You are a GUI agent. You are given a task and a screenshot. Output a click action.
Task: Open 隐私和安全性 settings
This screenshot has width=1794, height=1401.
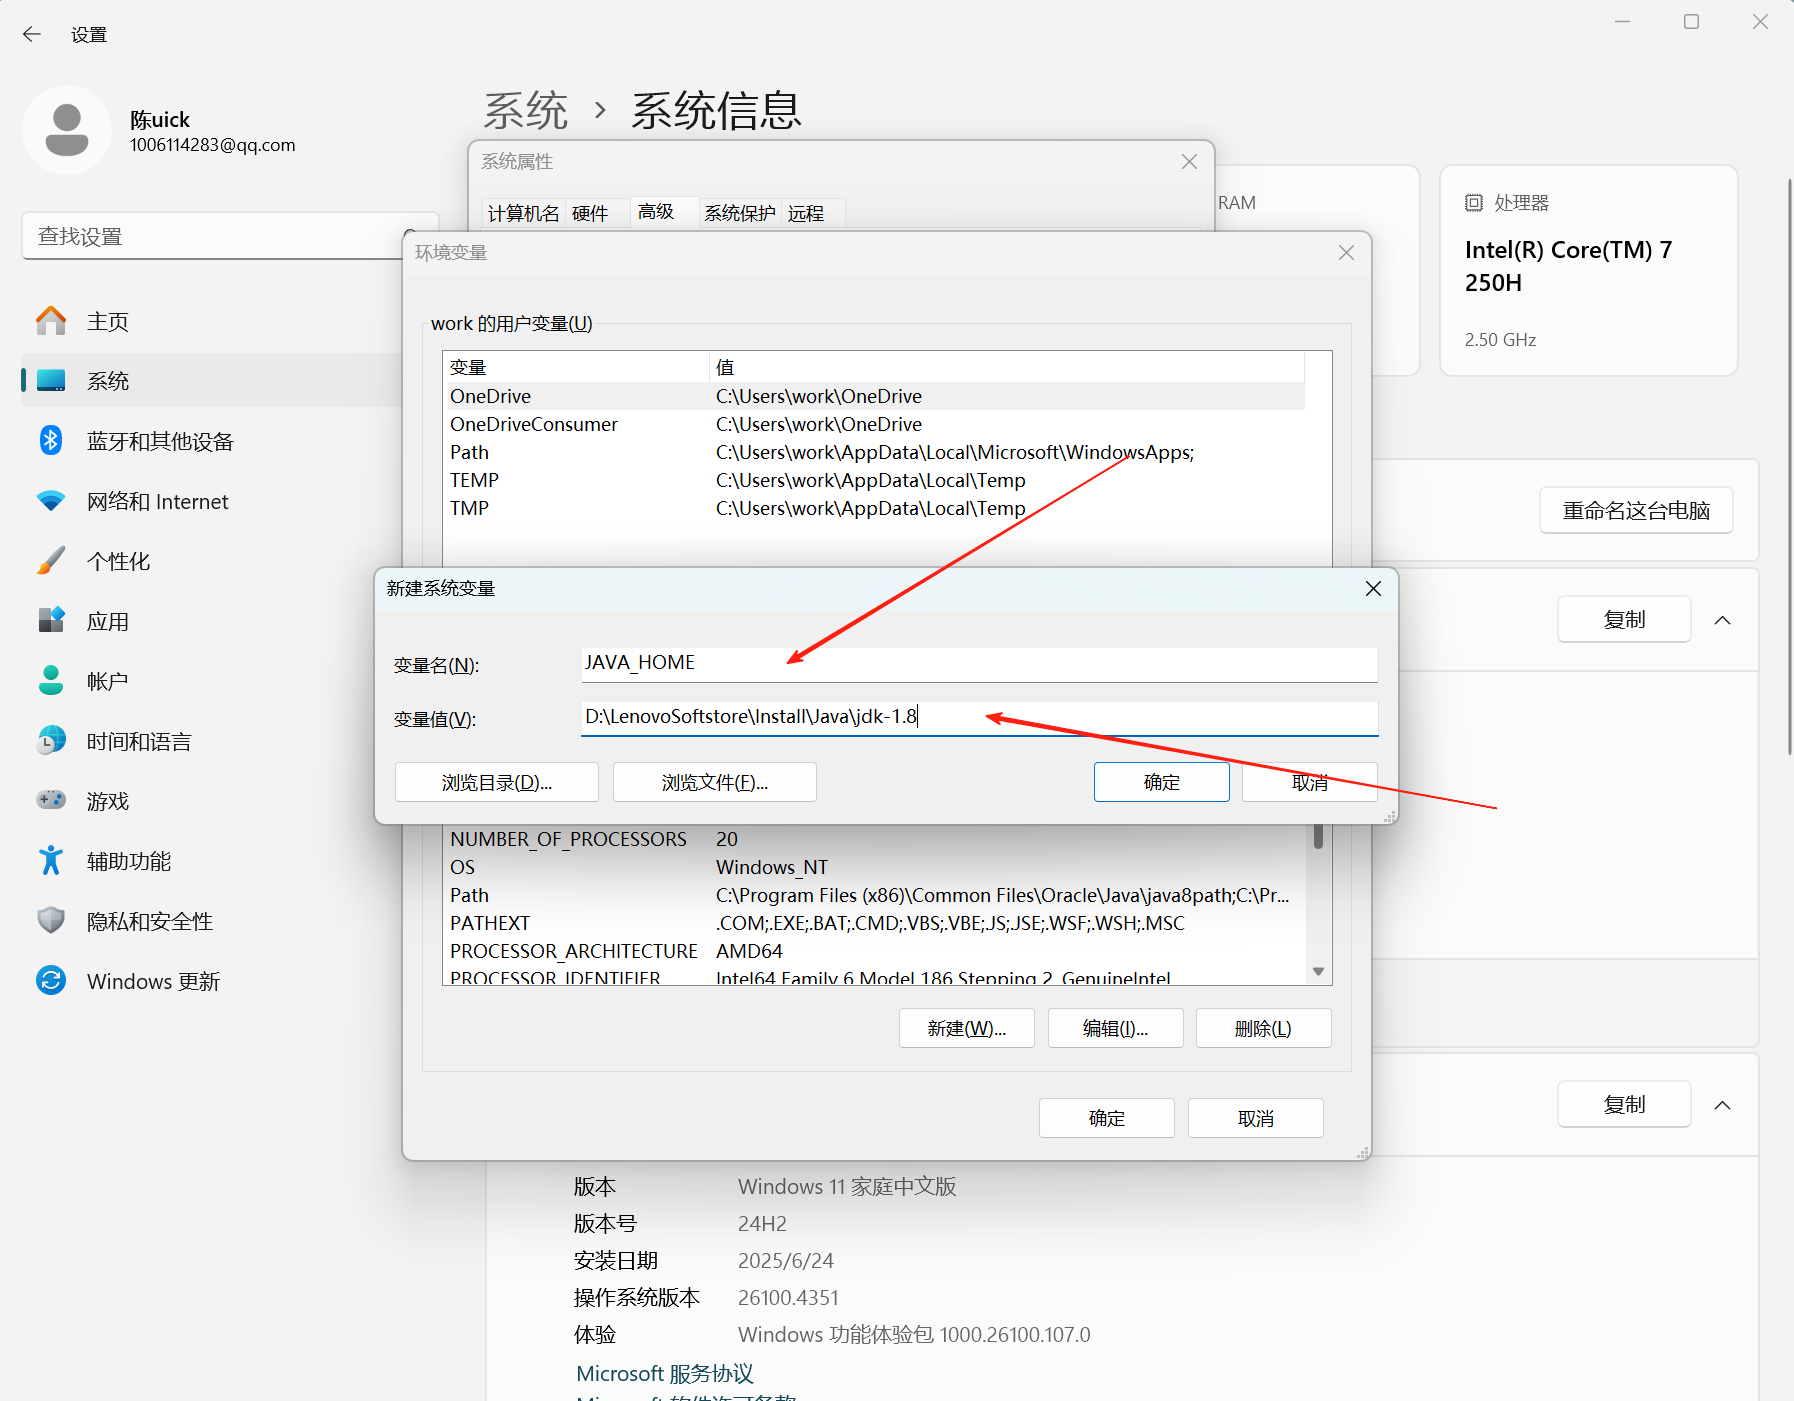tap(148, 920)
